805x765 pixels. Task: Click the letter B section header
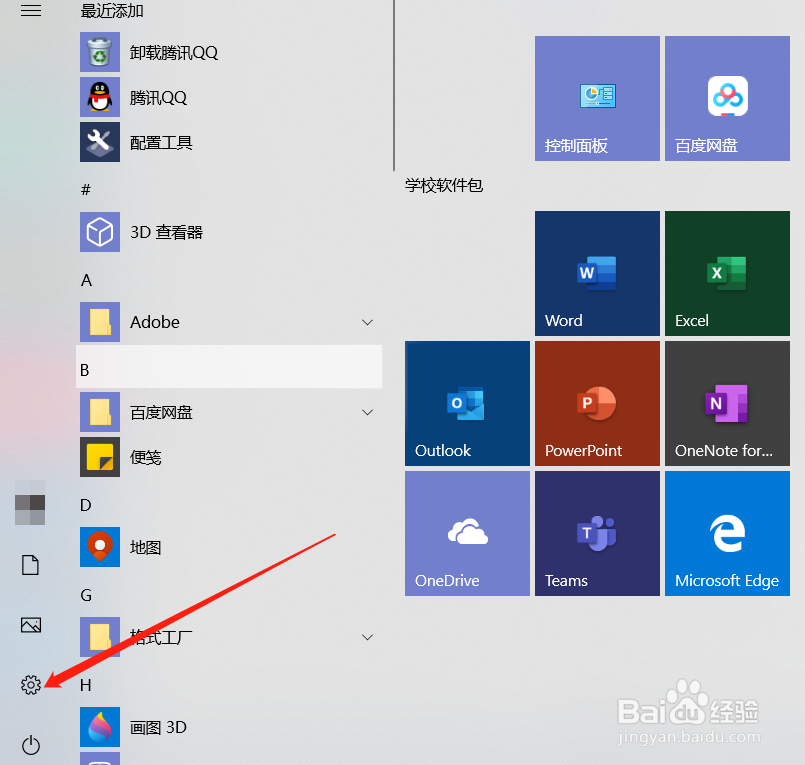pos(229,367)
